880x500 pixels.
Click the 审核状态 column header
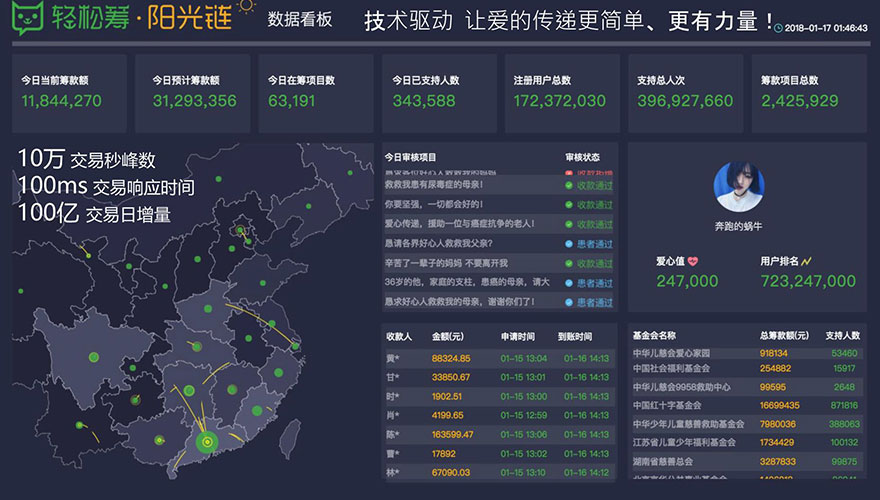click(x=583, y=157)
